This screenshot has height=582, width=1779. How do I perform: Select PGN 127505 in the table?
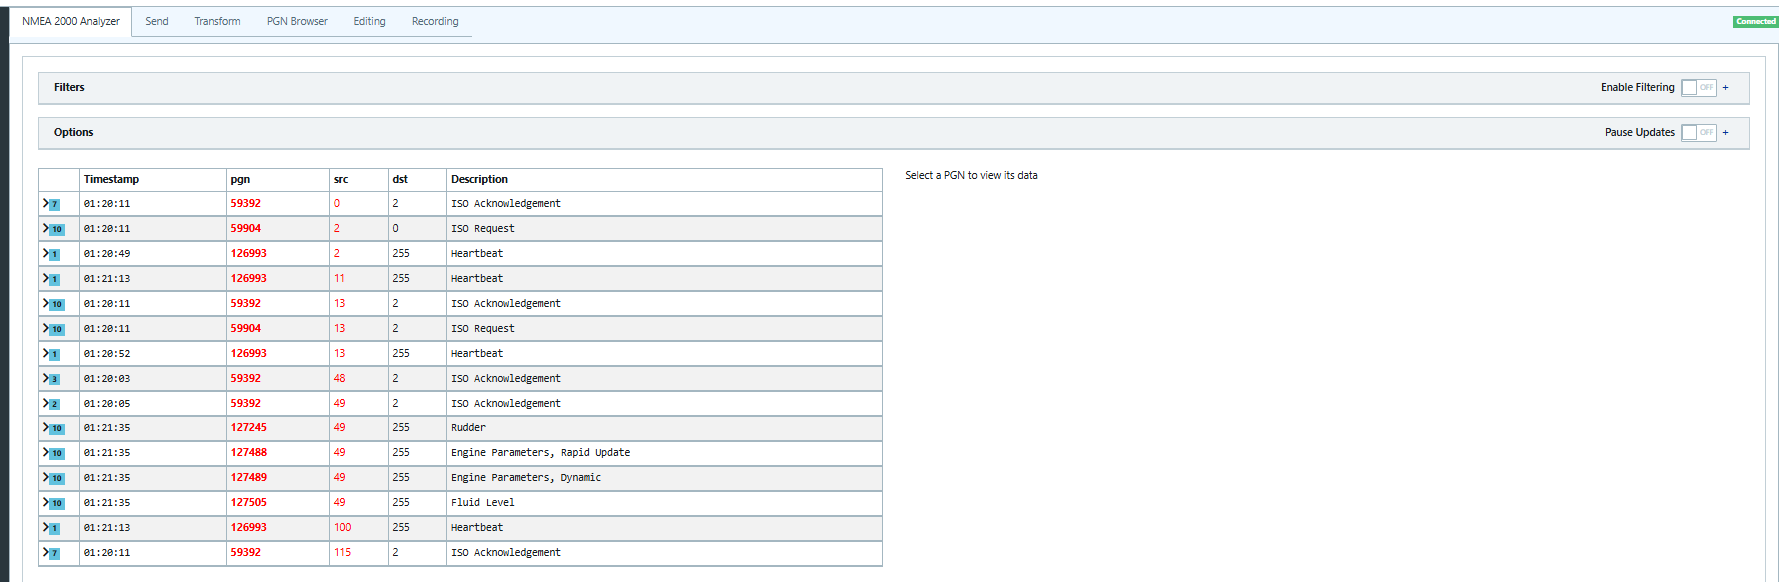click(249, 502)
